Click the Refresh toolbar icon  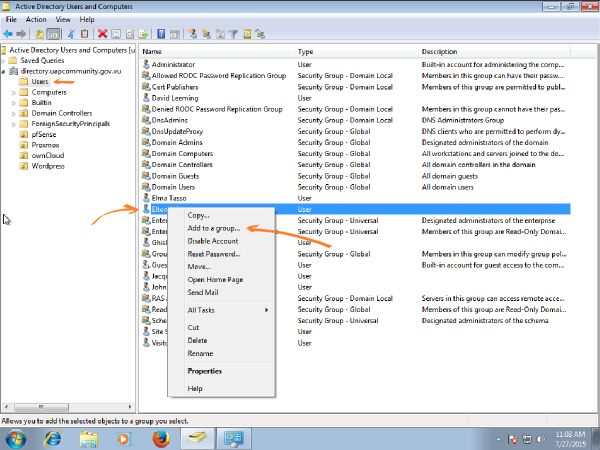tap(130, 34)
